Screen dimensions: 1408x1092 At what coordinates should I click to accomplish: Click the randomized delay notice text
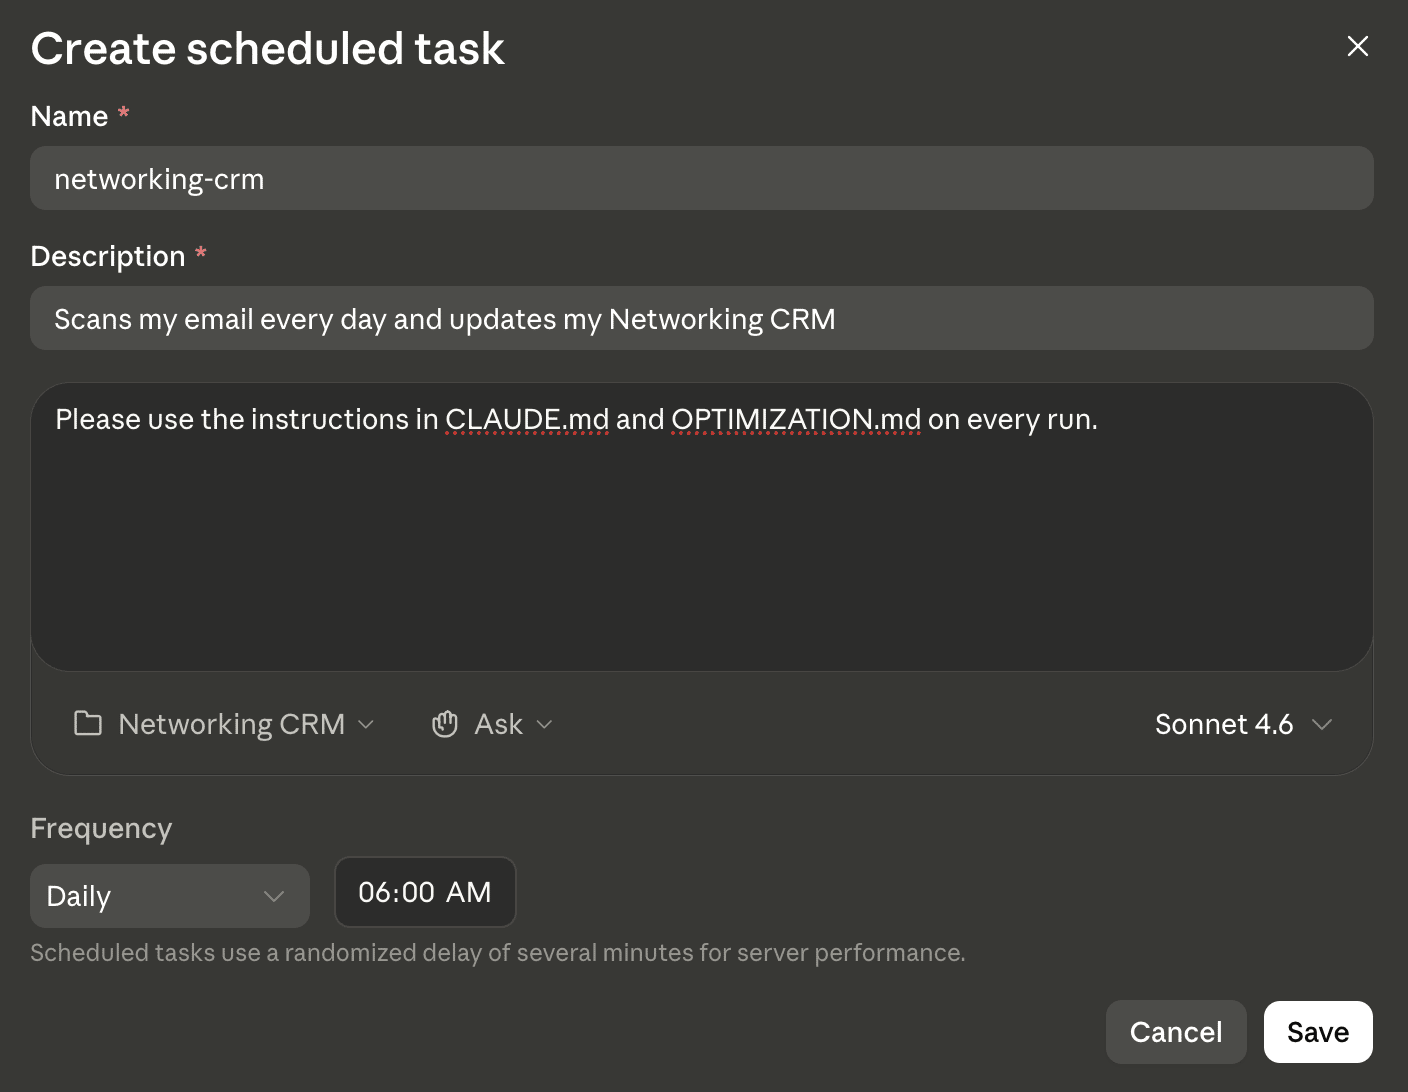tap(498, 953)
